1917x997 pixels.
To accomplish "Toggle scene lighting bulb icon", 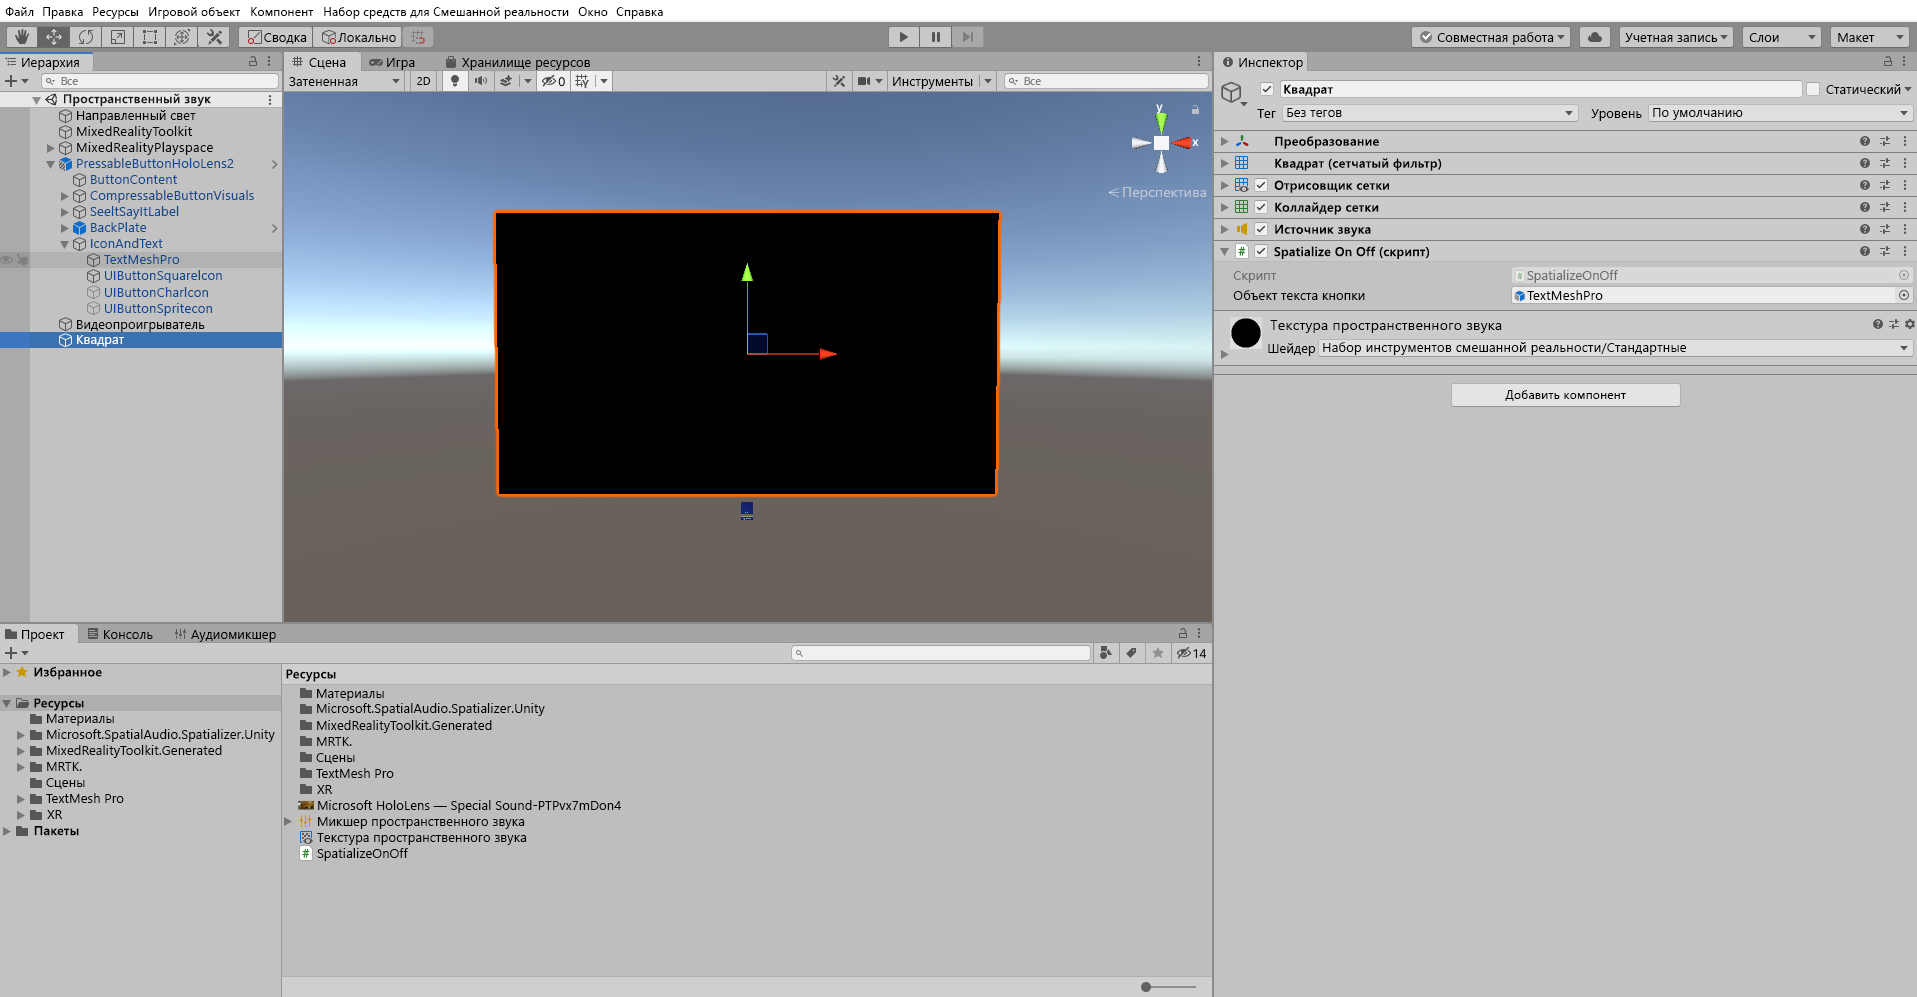I will [455, 81].
